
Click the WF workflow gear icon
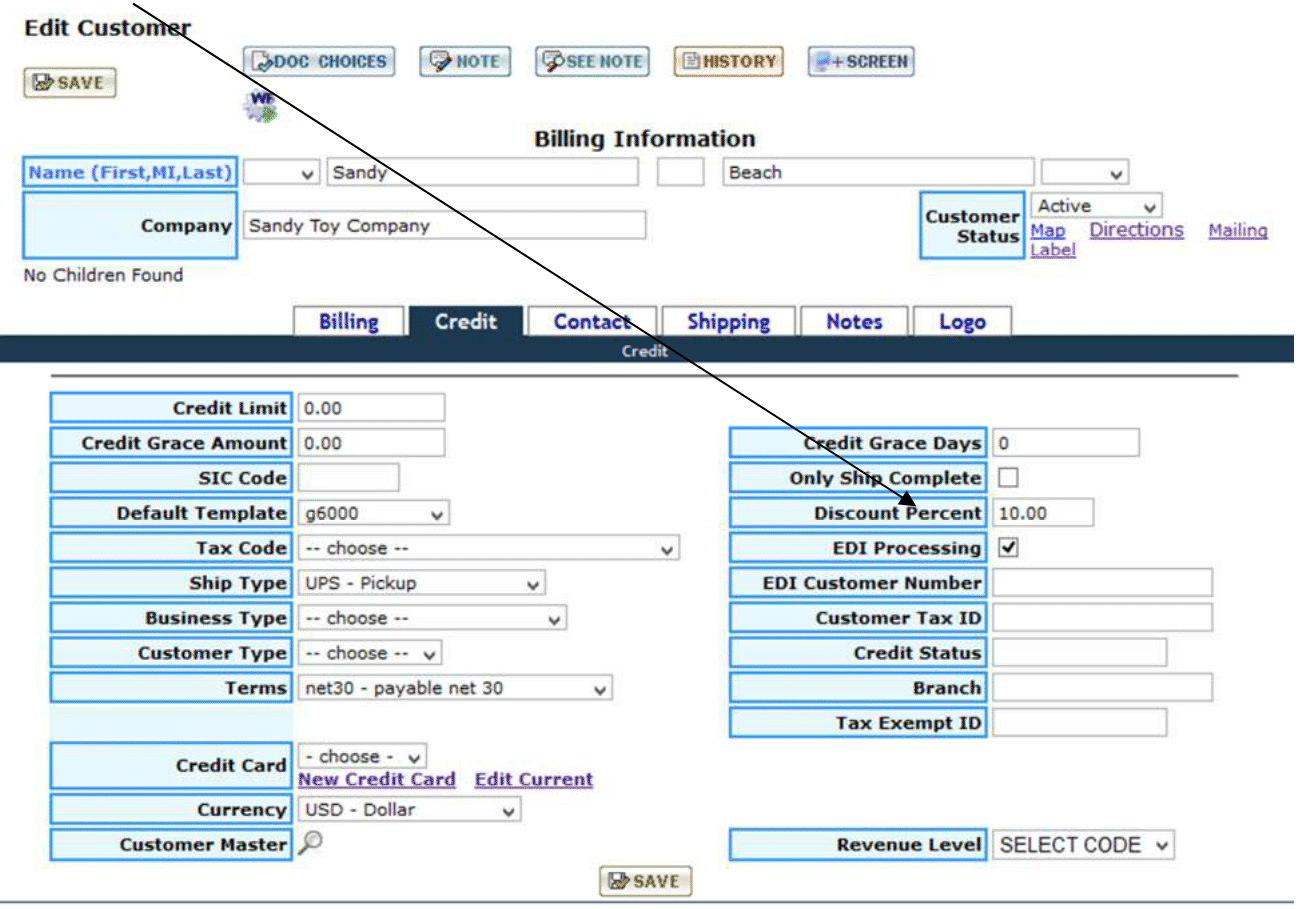coord(260,106)
